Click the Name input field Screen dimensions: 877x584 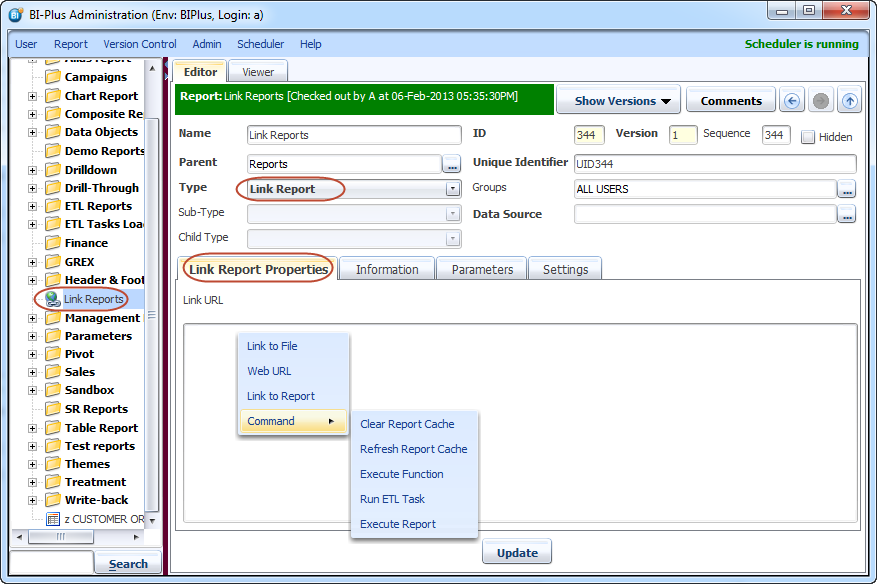coord(353,135)
